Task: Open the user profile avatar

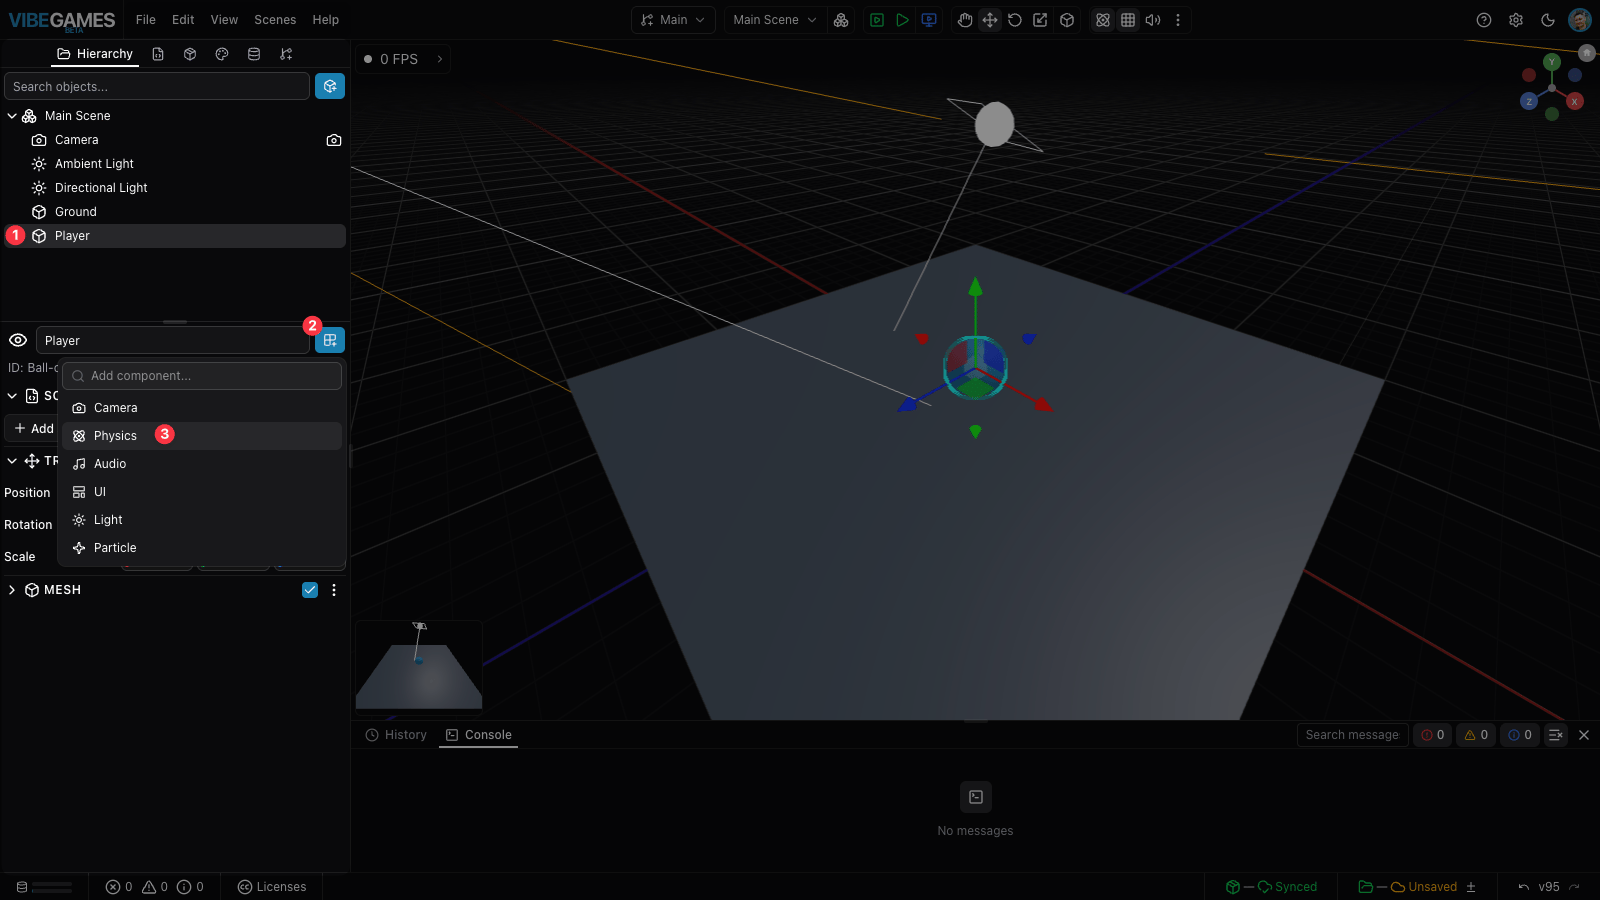Action: [1580, 20]
